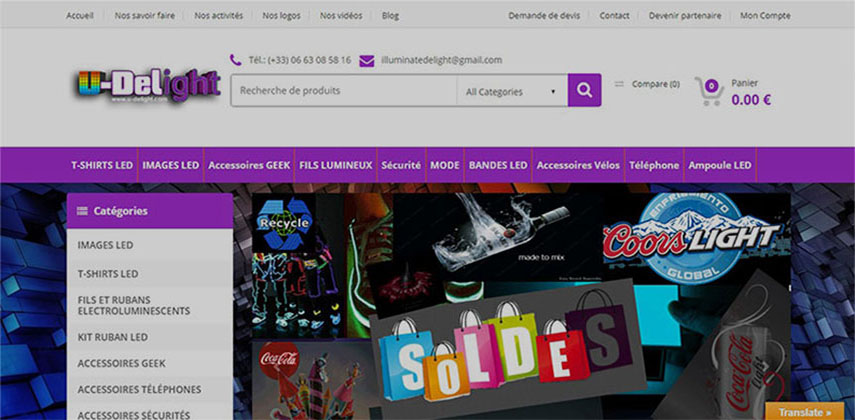This screenshot has height=420, width=855.
Task: Click Demande de devis link
Action: [544, 16]
